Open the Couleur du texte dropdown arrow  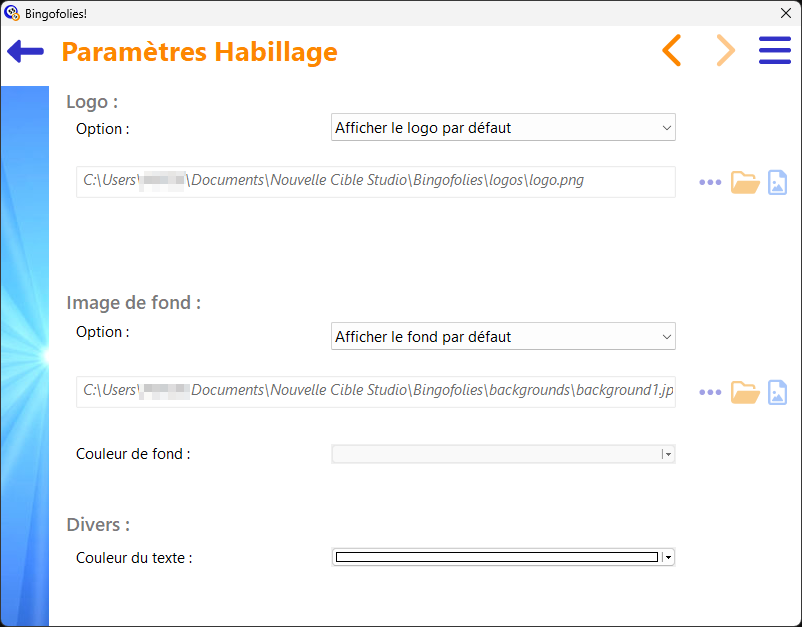[667, 557]
